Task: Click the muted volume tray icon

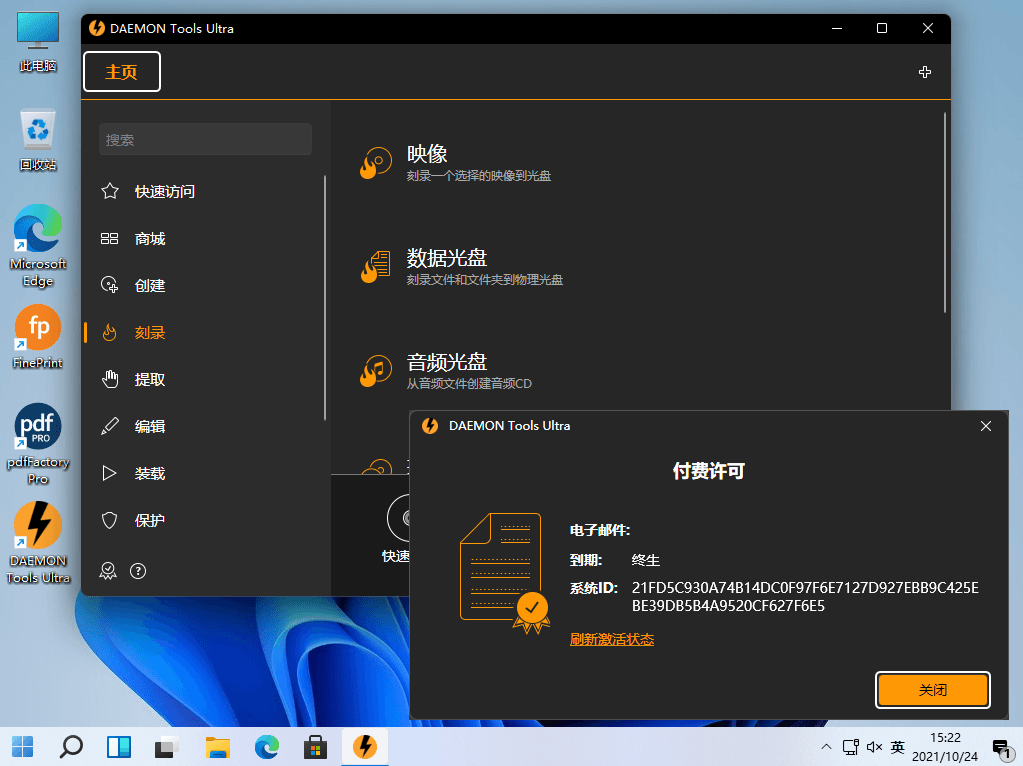Action: pos(874,746)
